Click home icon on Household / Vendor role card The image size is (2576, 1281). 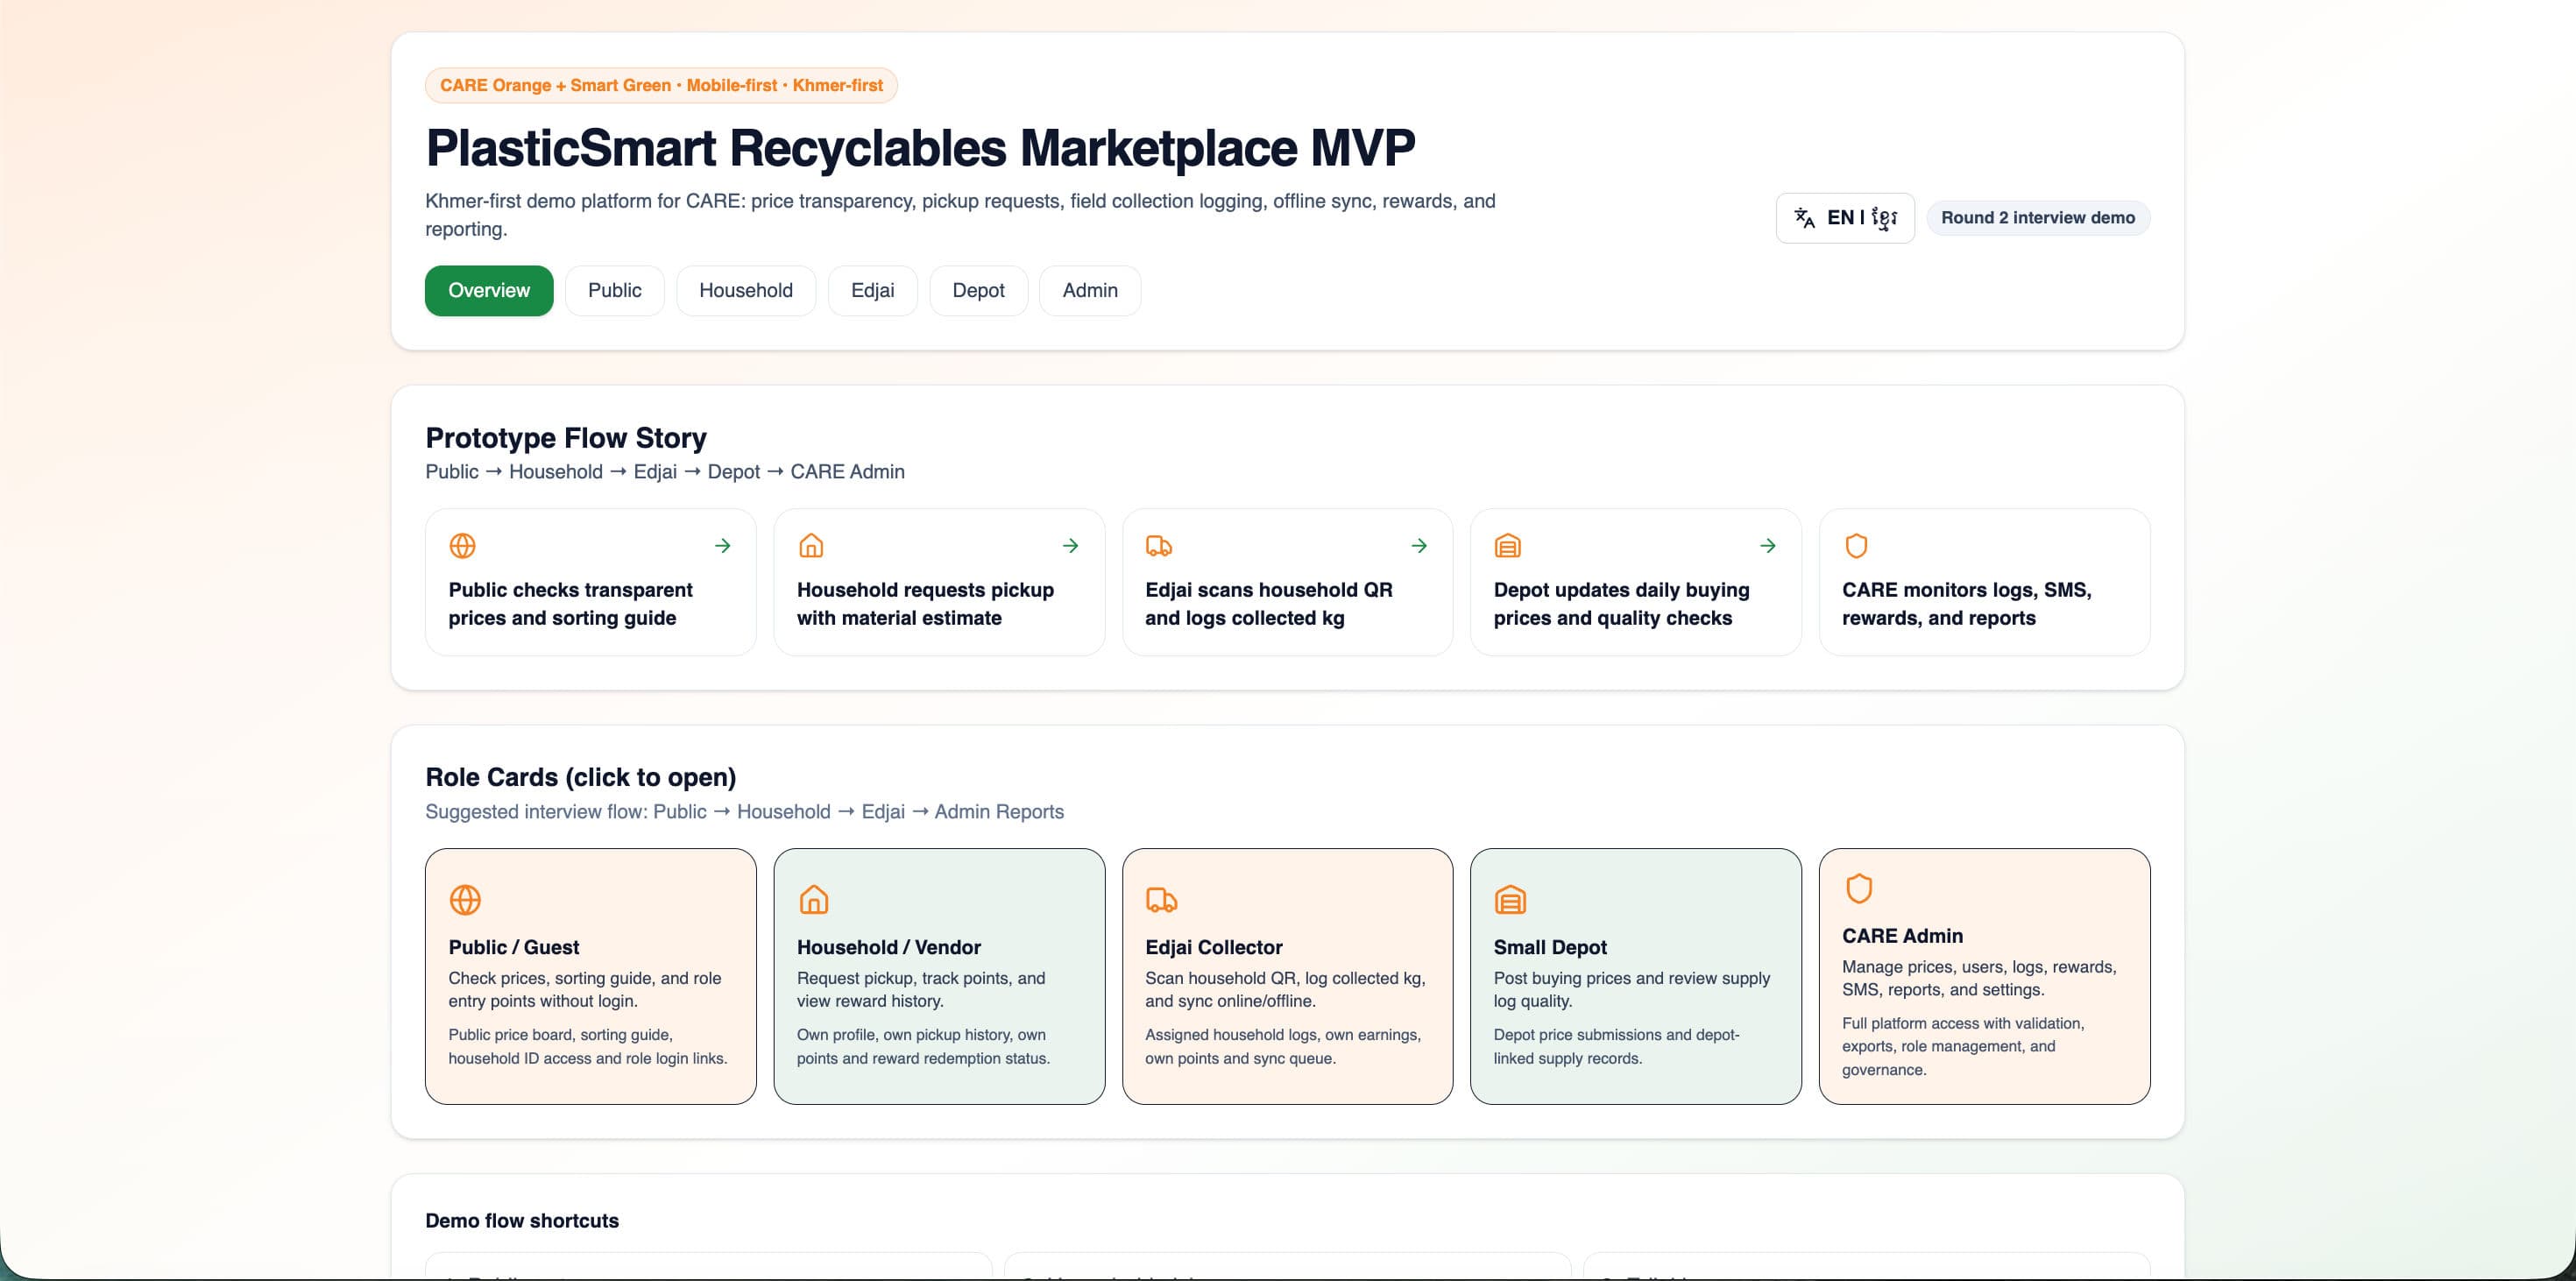[x=814, y=899]
